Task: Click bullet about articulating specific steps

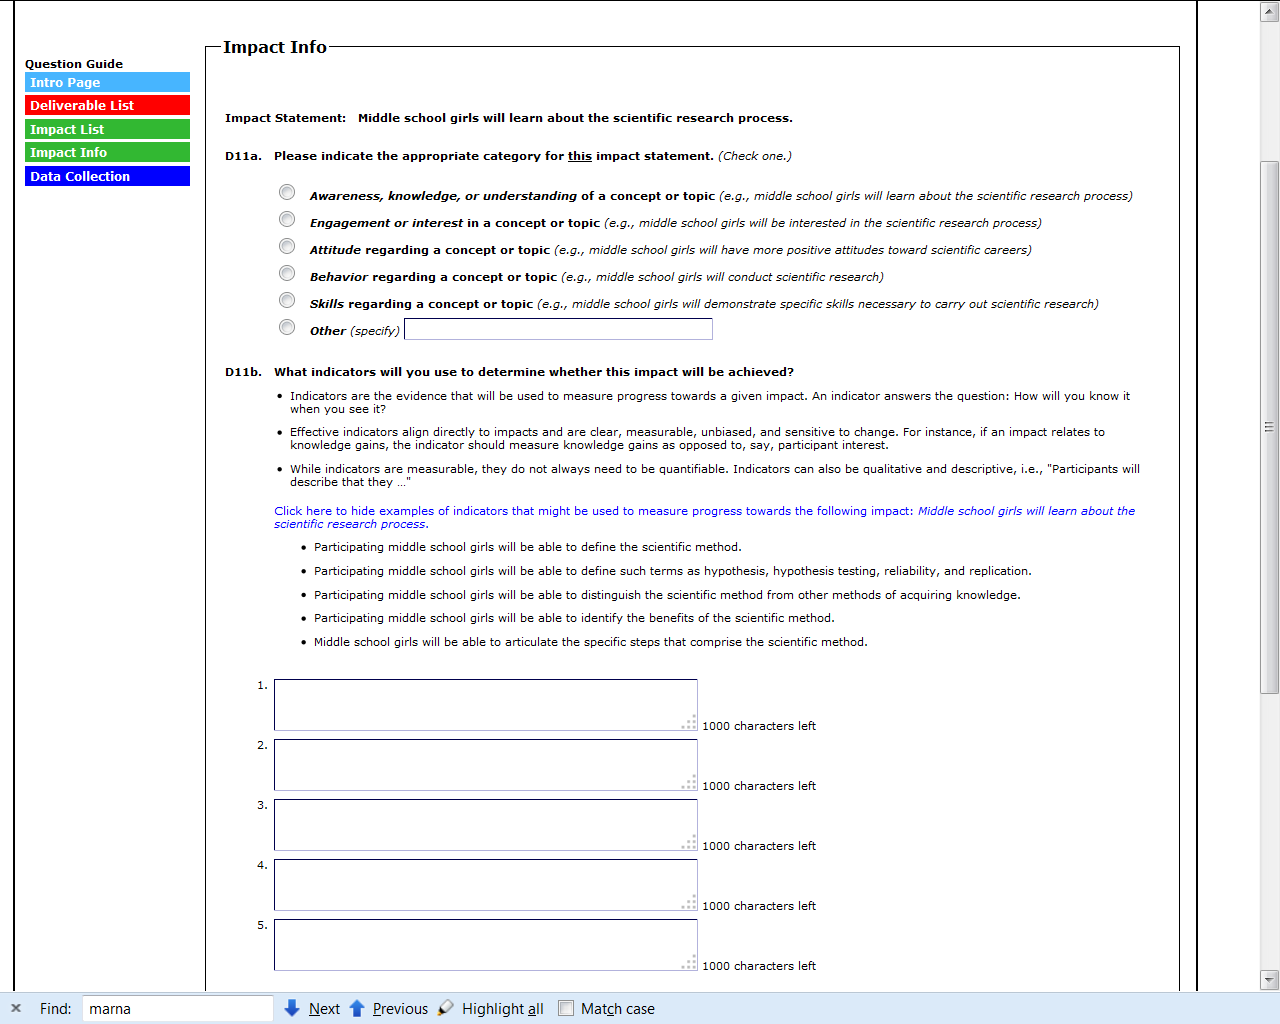Action: point(591,642)
